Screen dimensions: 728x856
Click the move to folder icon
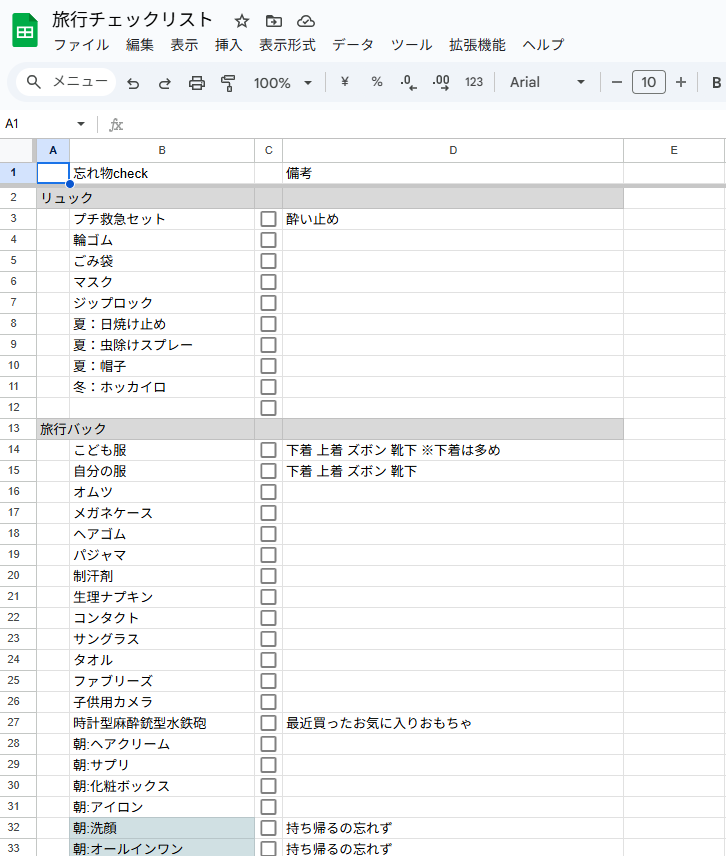(x=274, y=21)
